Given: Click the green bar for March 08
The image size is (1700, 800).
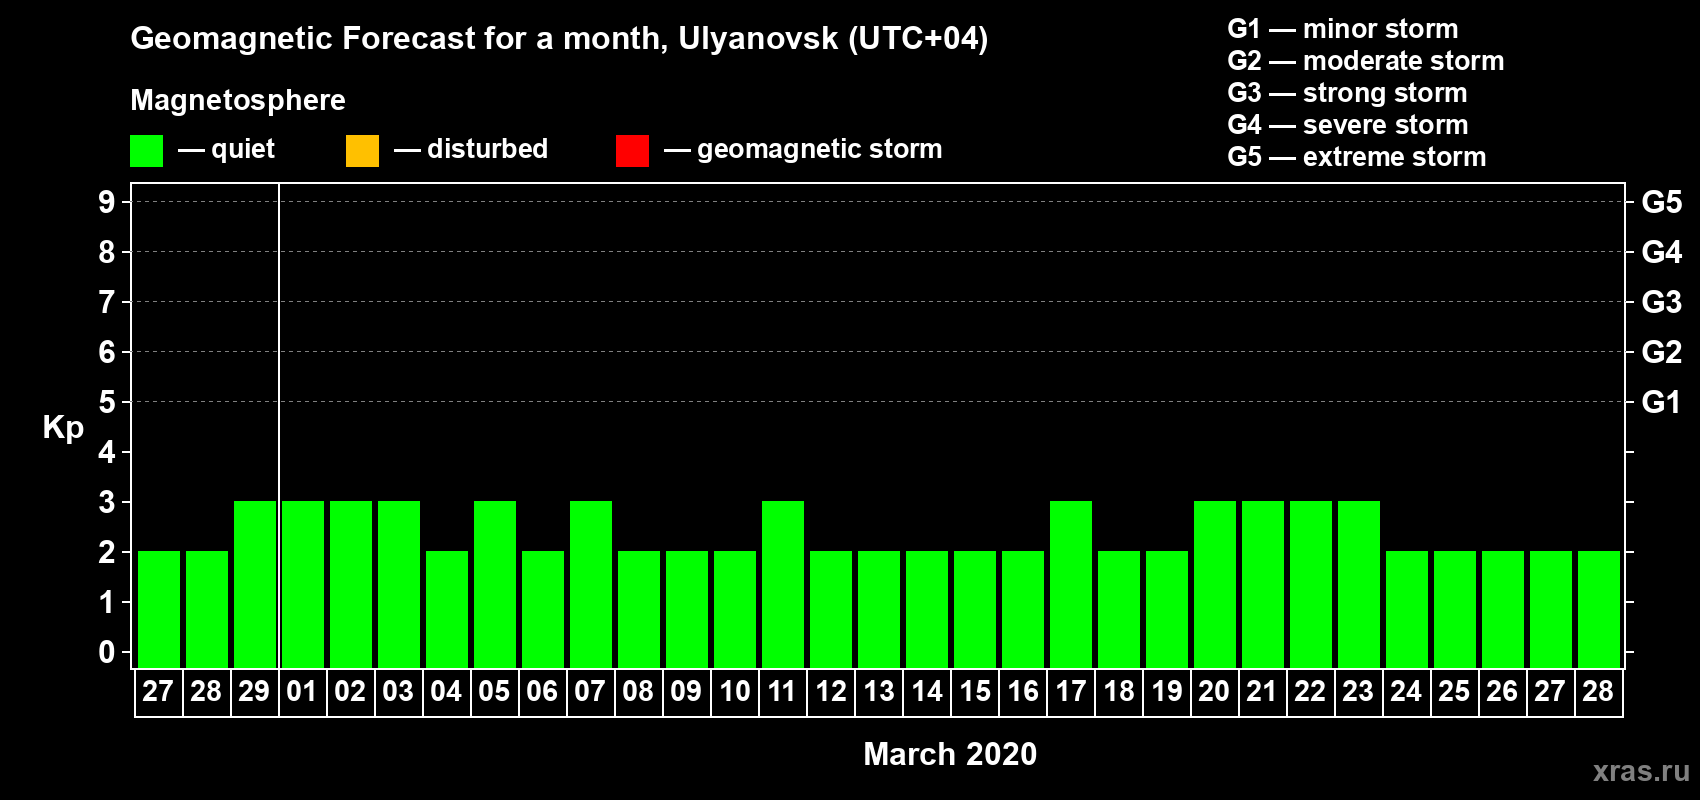Looking at the screenshot, I should 639,609.
